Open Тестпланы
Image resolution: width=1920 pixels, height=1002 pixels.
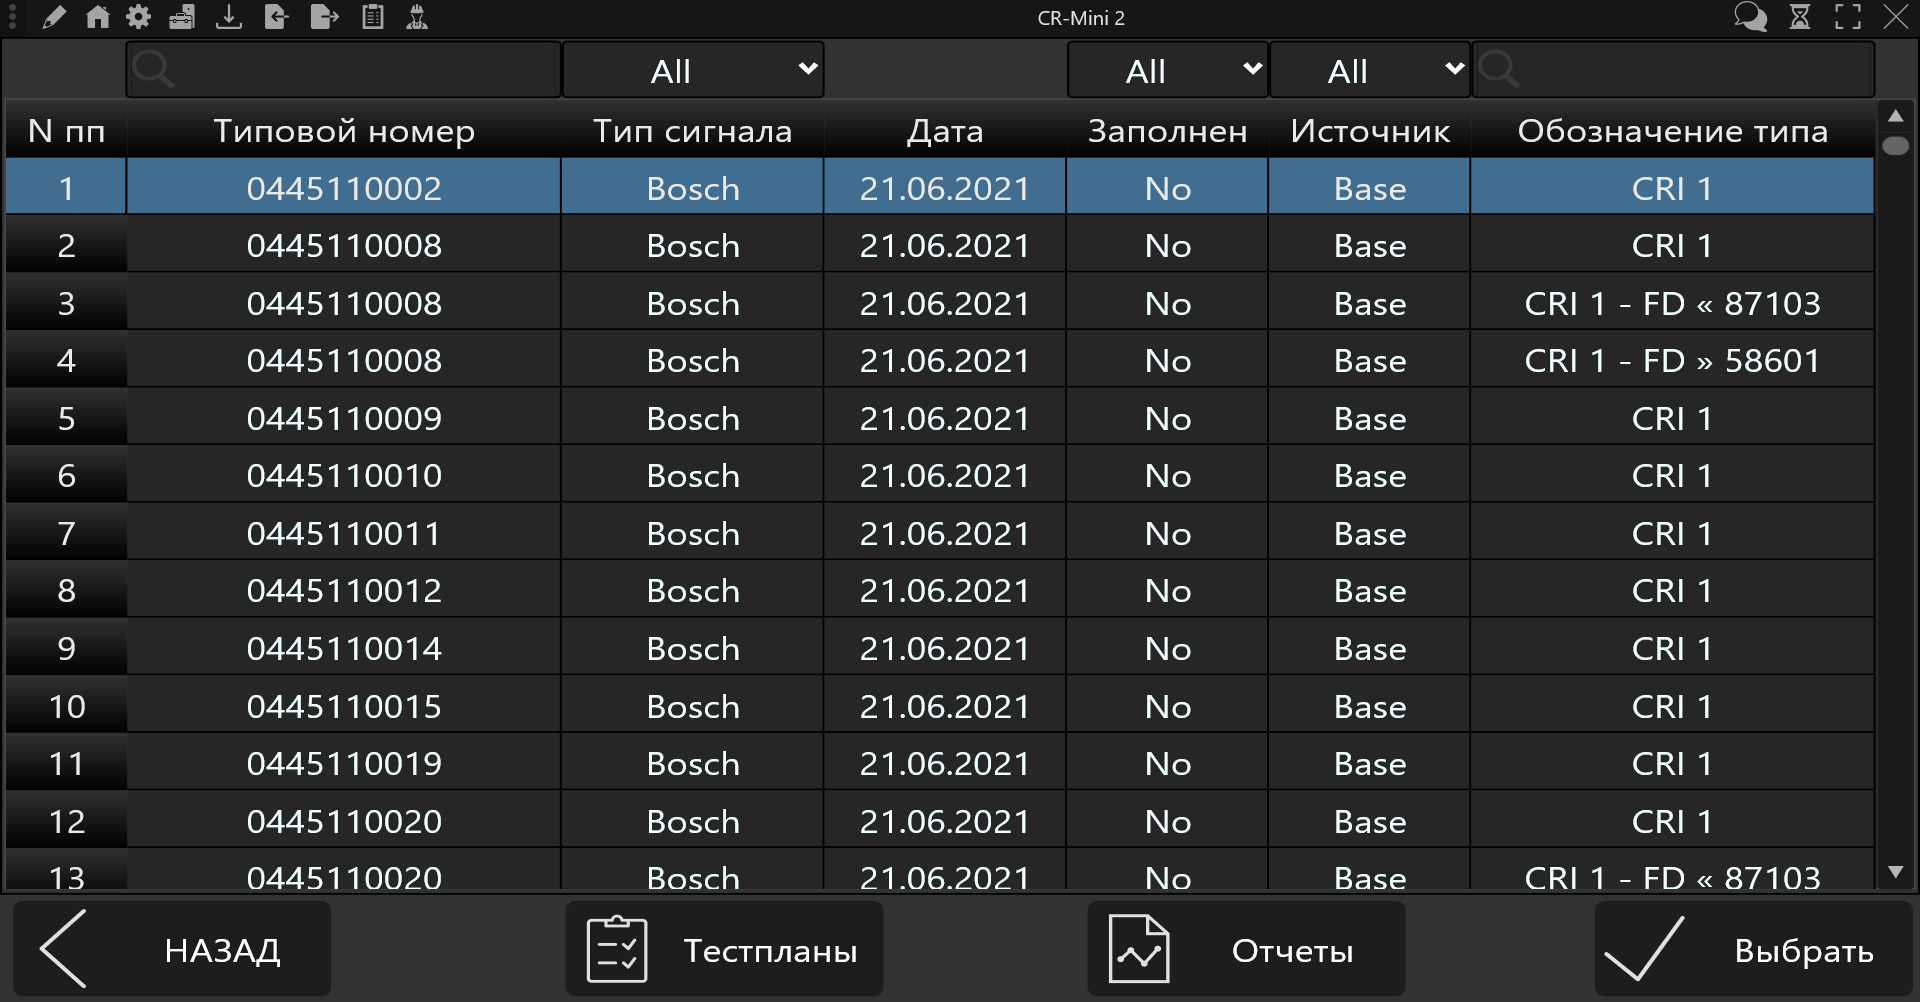pos(724,949)
